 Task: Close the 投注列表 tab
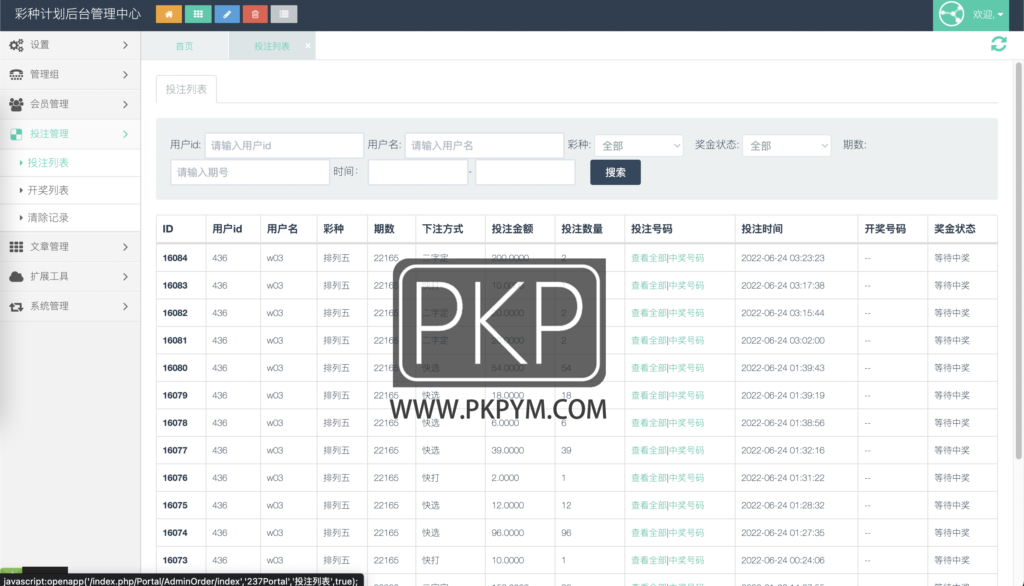(308, 46)
